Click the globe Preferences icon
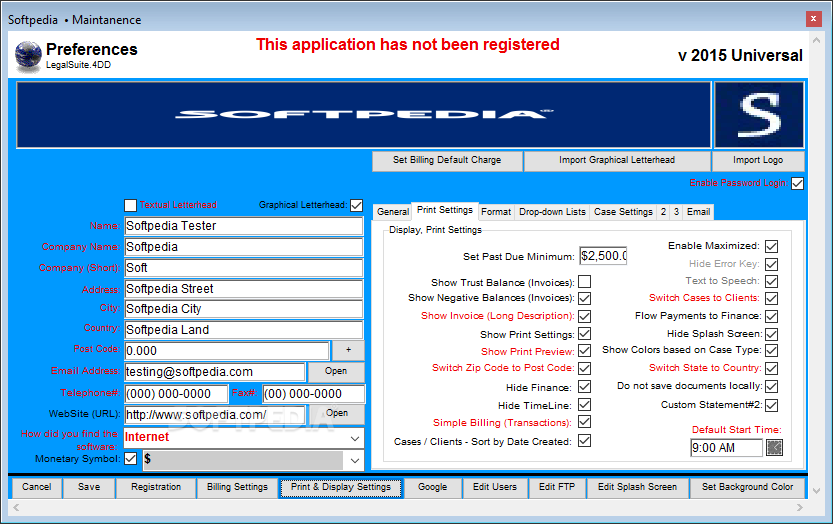This screenshot has width=833, height=524. [28, 55]
